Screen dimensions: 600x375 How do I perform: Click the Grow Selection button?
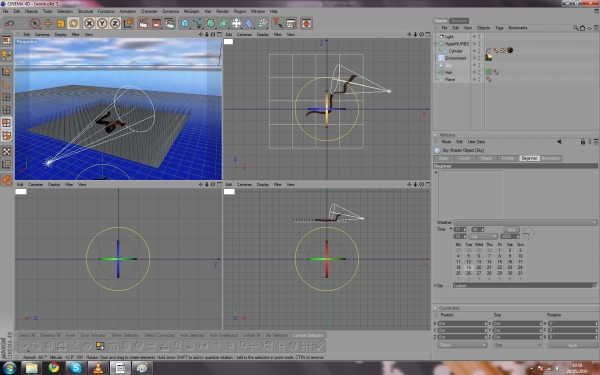(93, 335)
